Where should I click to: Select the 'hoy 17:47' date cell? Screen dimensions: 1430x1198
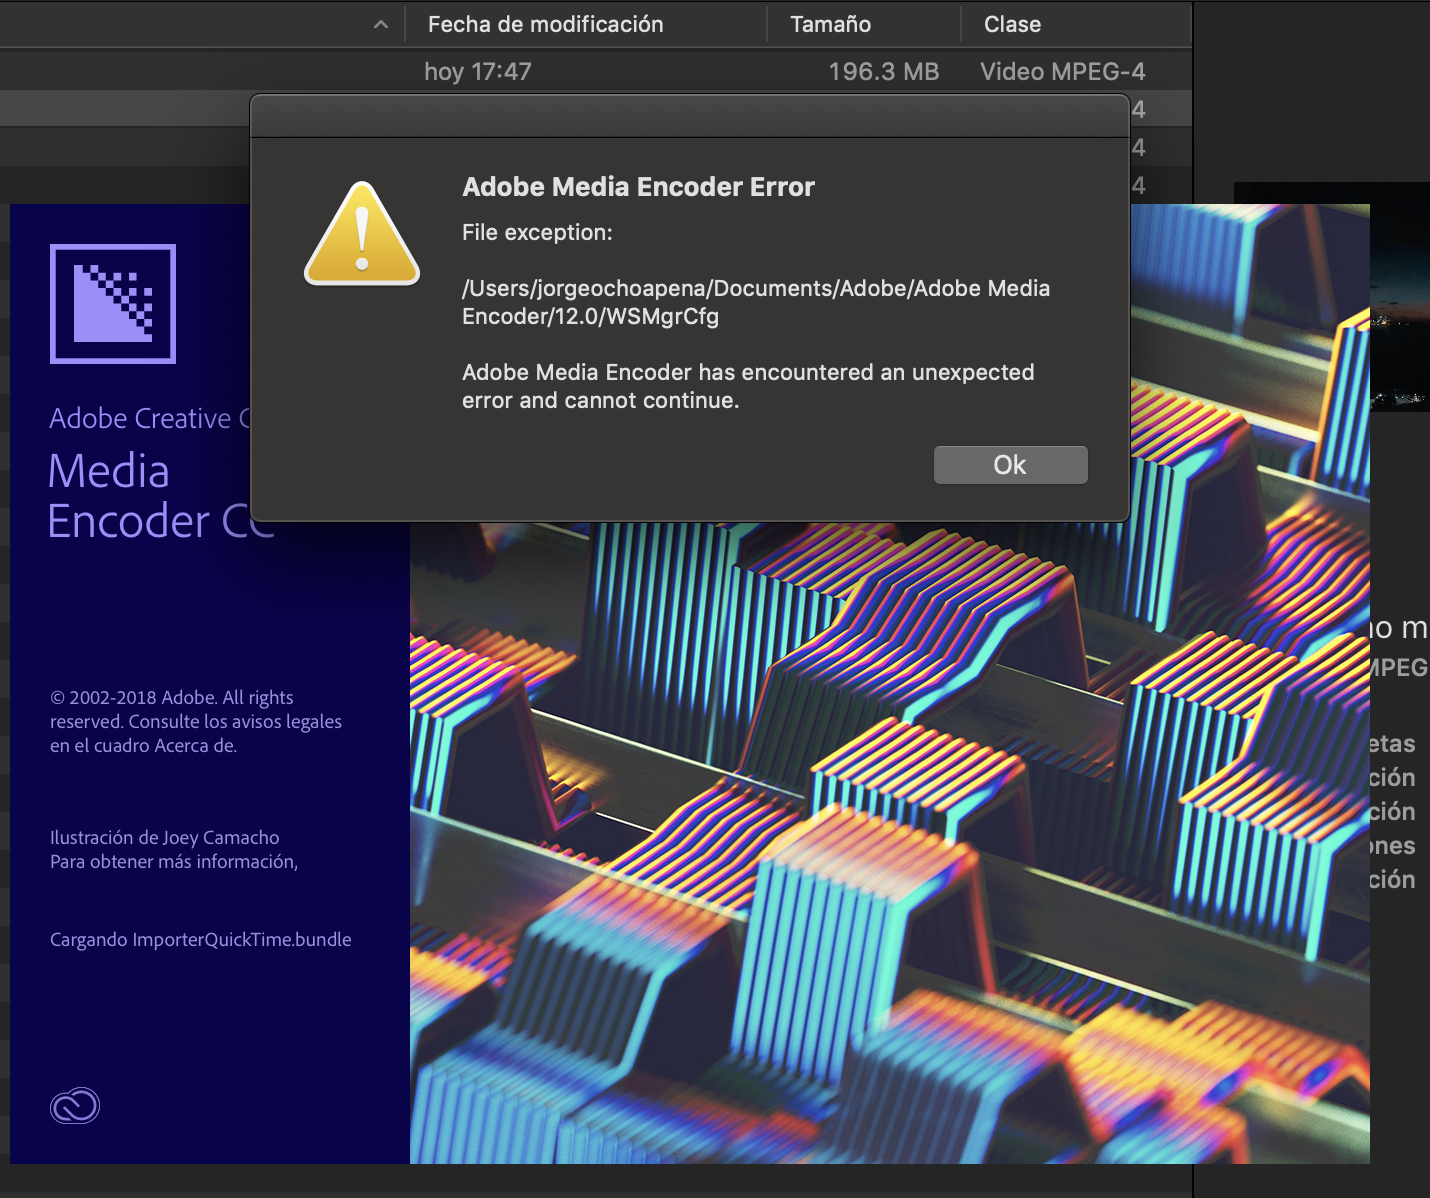pos(478,71)
